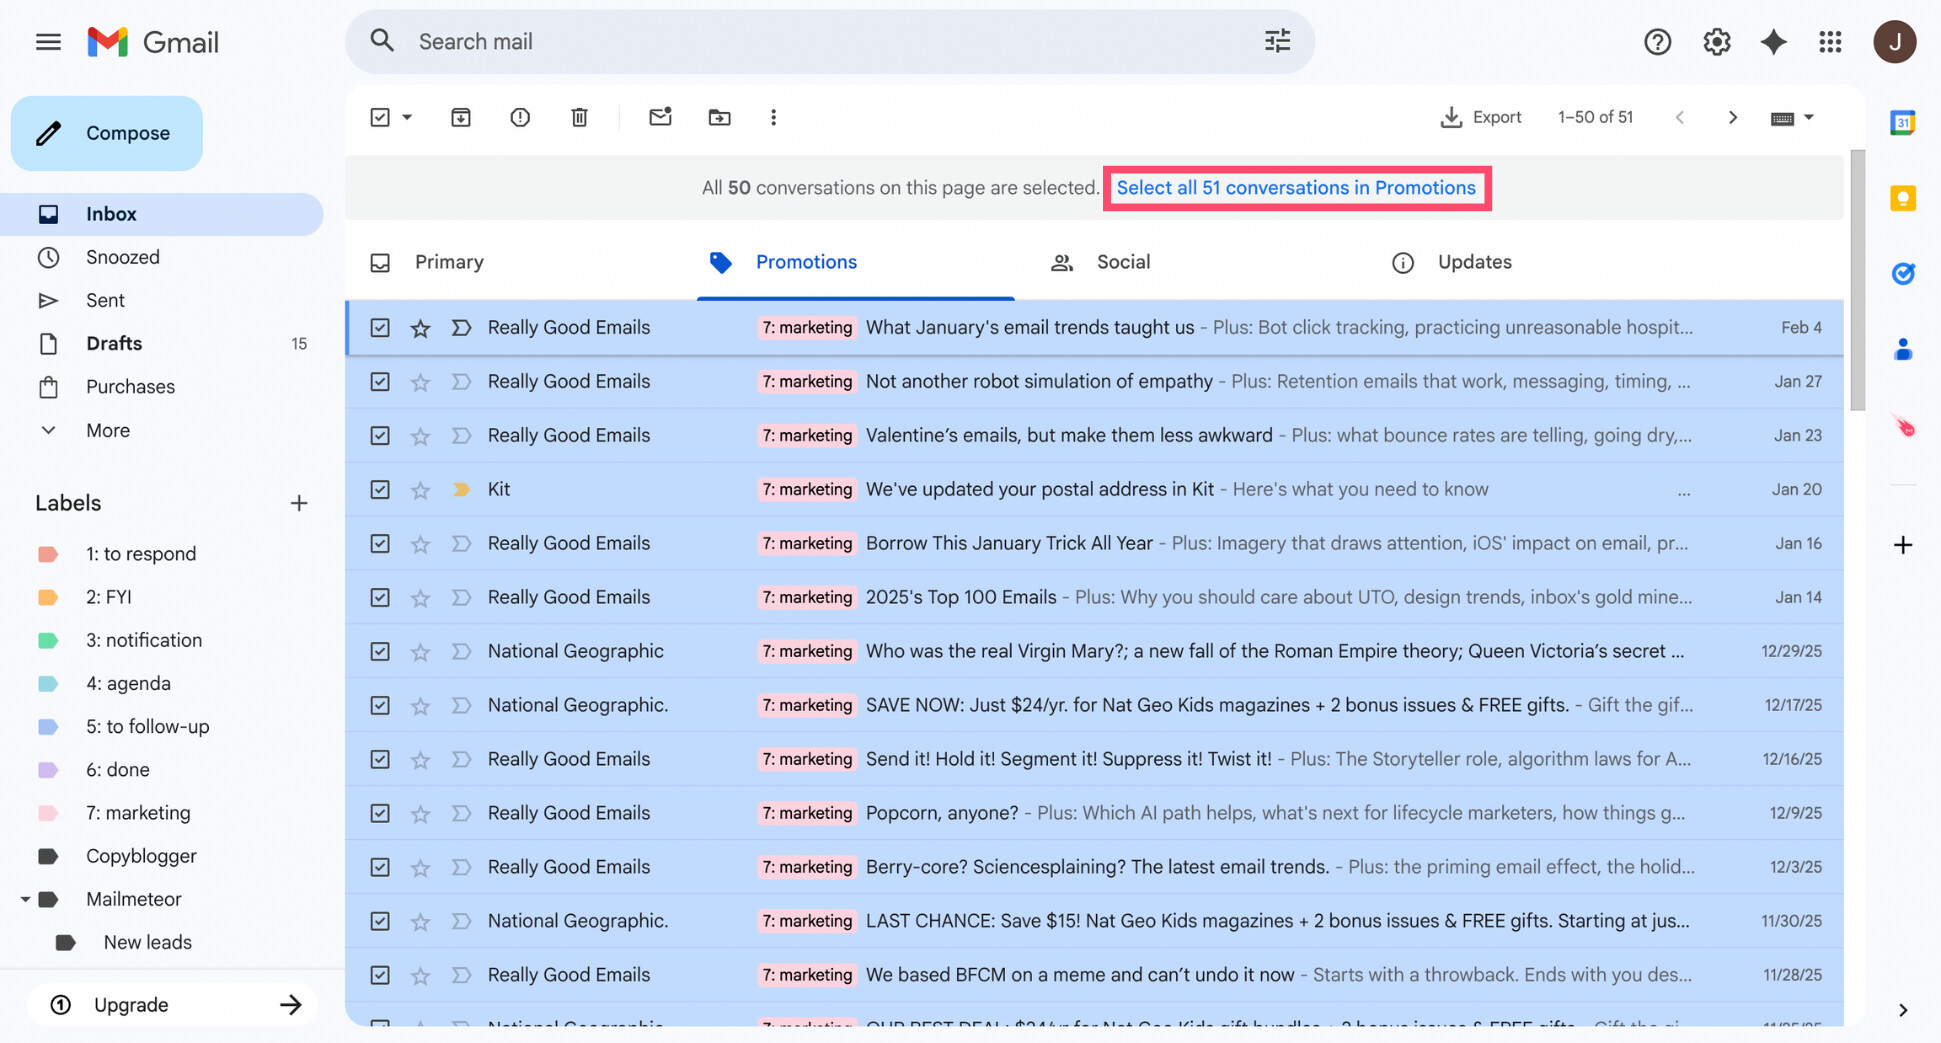Star the "2025's Top 100 Emails" message
Image resolution: width=1941 pixels, height=1043 pixels.
[420, 597]
